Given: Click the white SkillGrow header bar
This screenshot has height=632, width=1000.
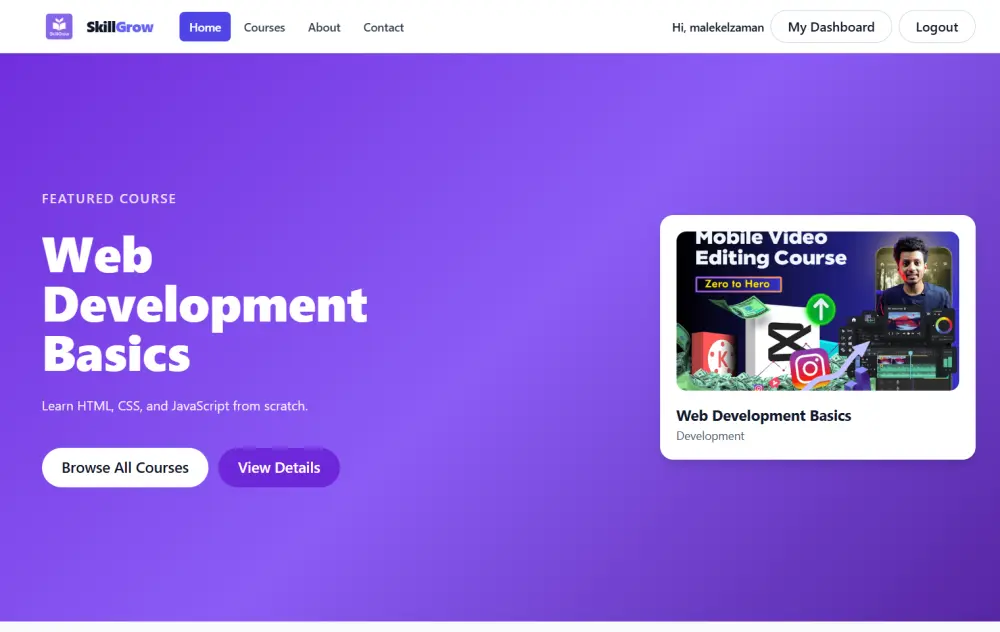Looking at the screenshot, I should pyautogui.click(x=500, y=27).
